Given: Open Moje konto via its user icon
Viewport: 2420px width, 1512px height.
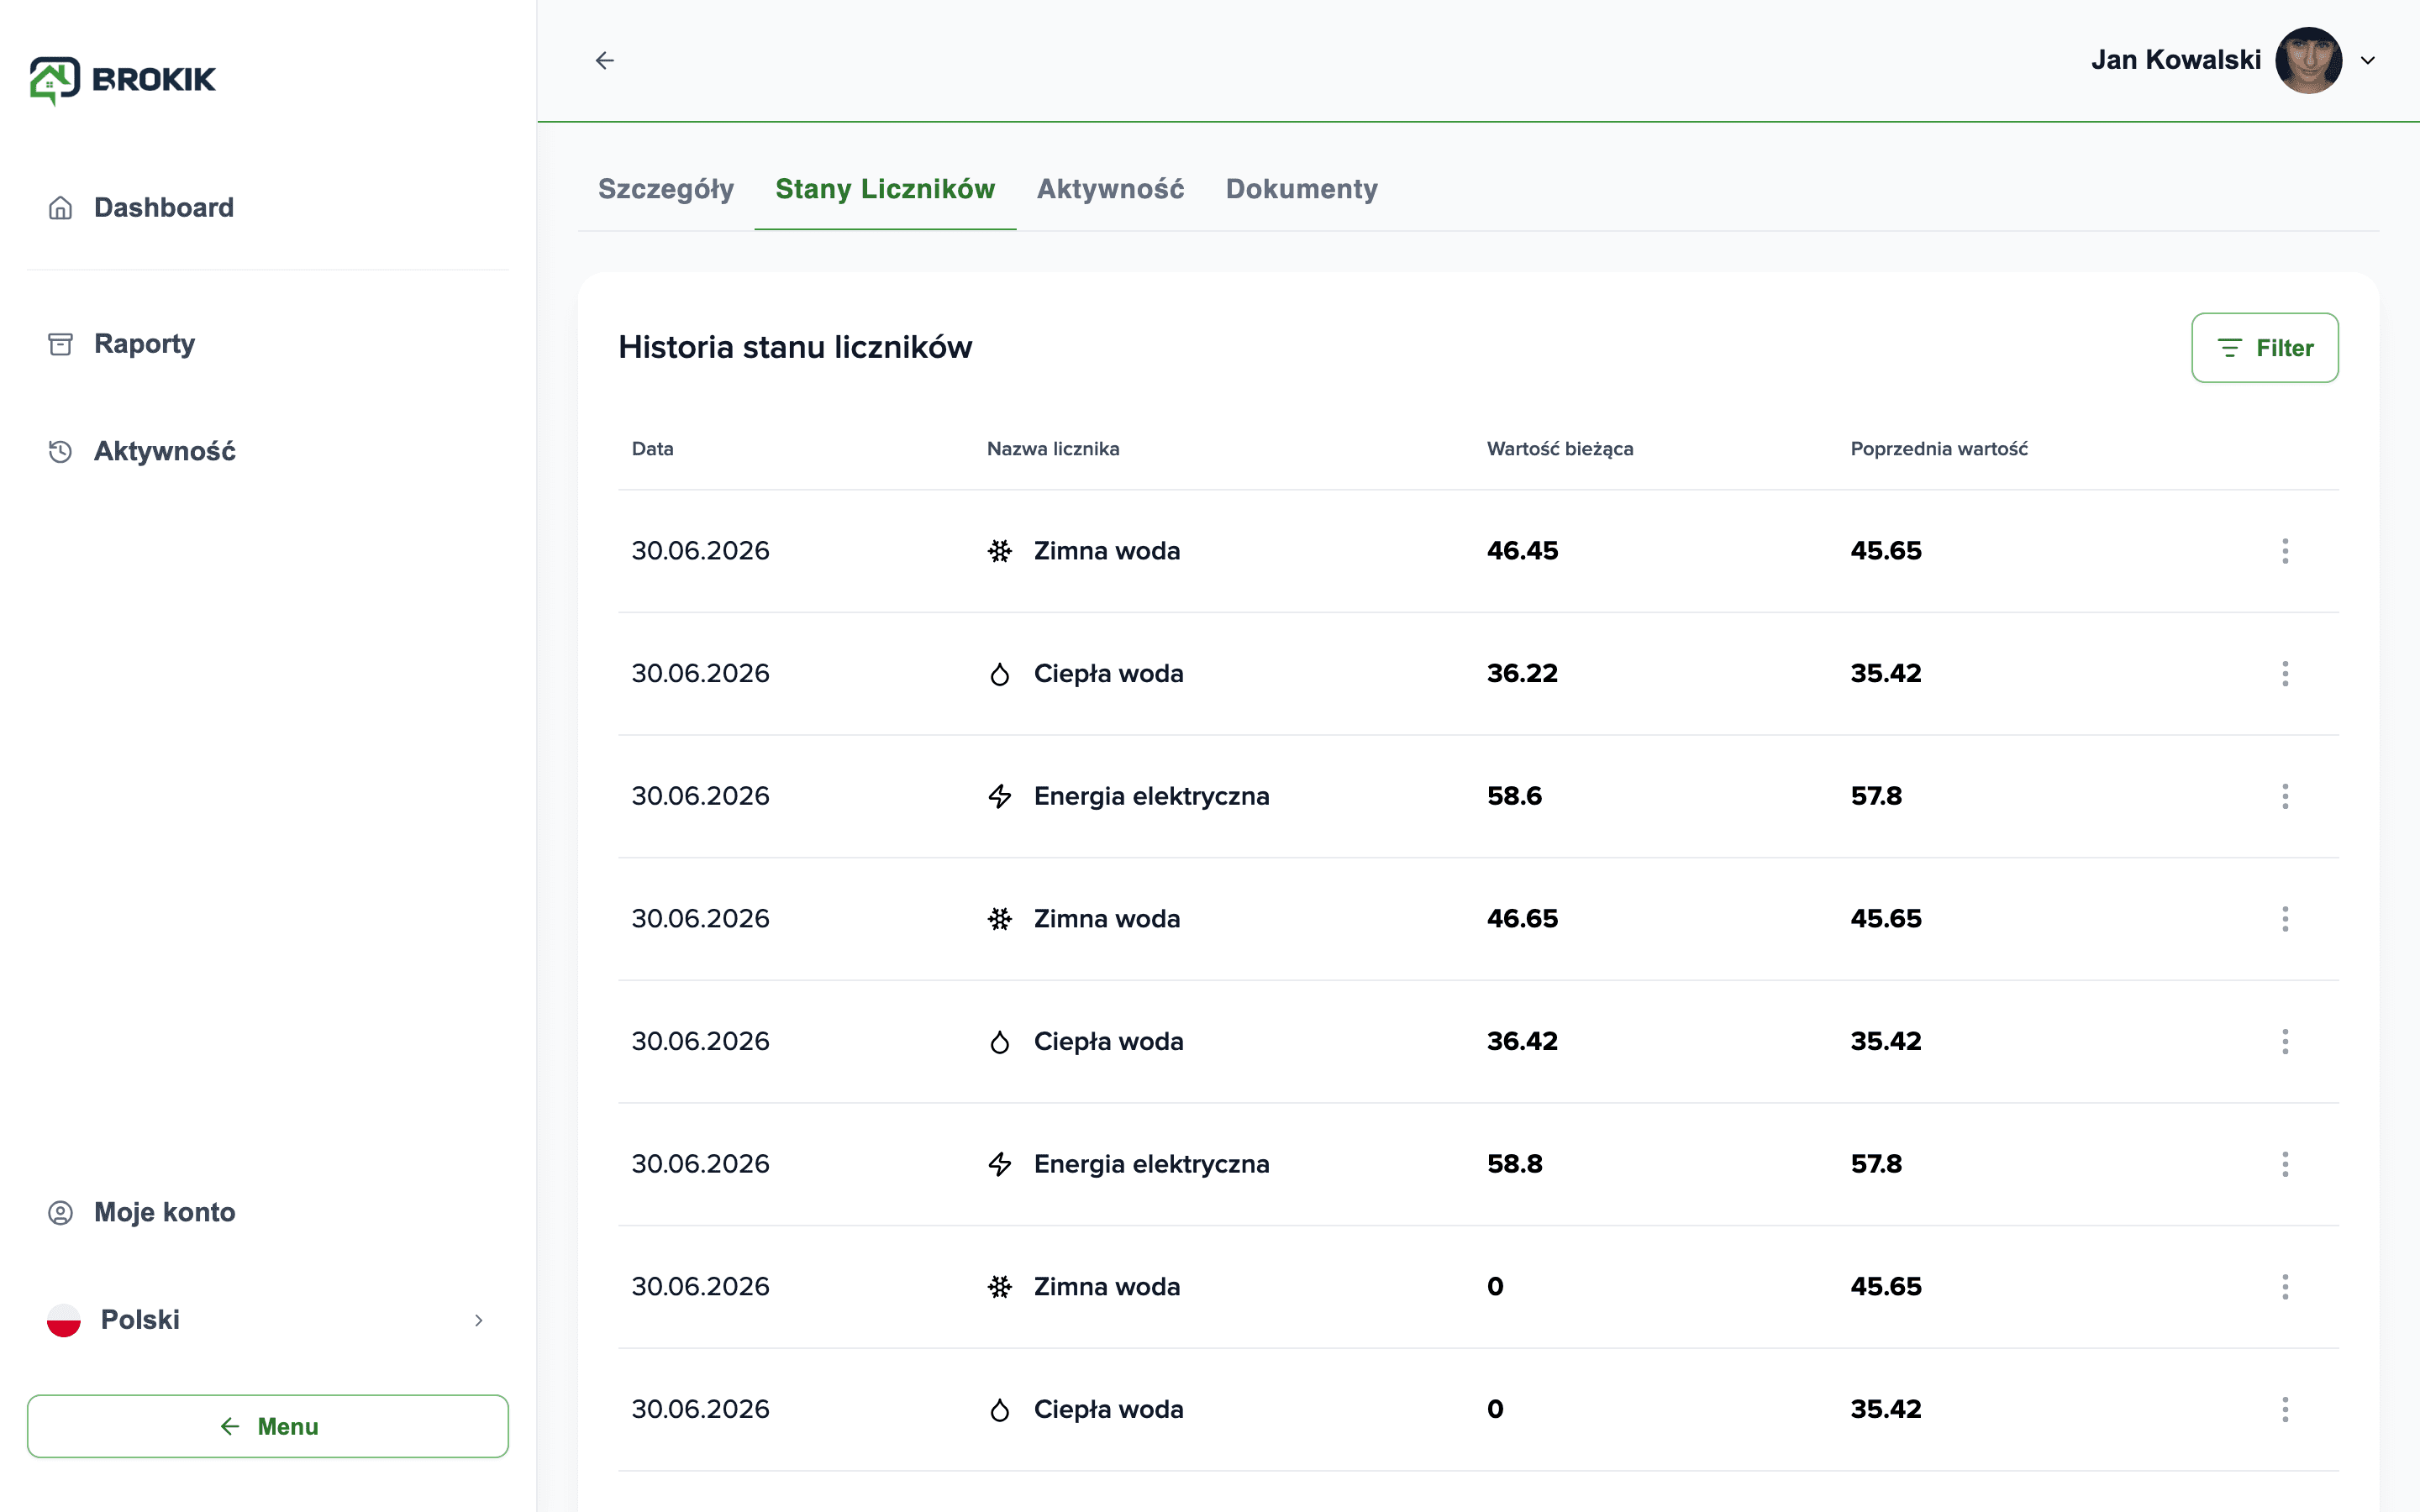Looking at the screenshot, I should pyautogui.click(x=60, y=1212).
